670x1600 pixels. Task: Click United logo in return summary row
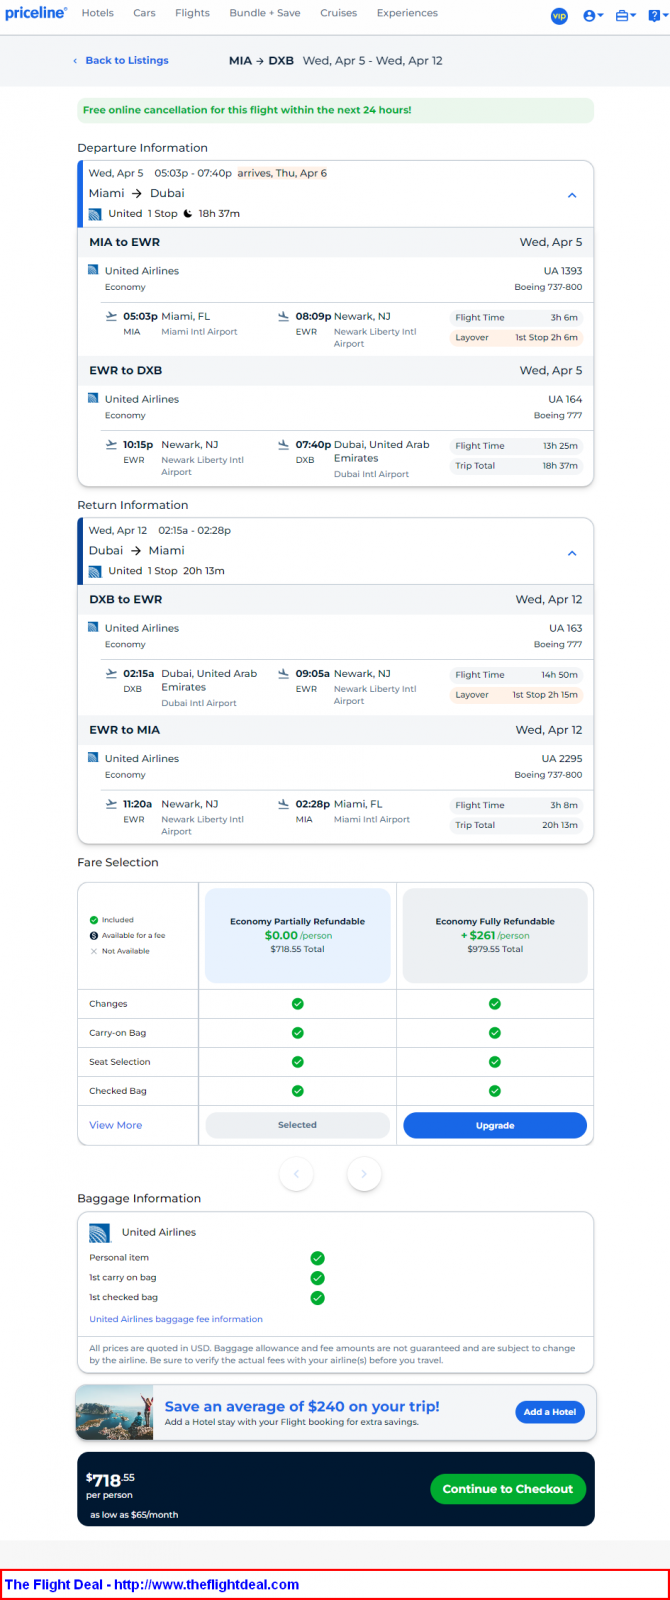[95, 571]
